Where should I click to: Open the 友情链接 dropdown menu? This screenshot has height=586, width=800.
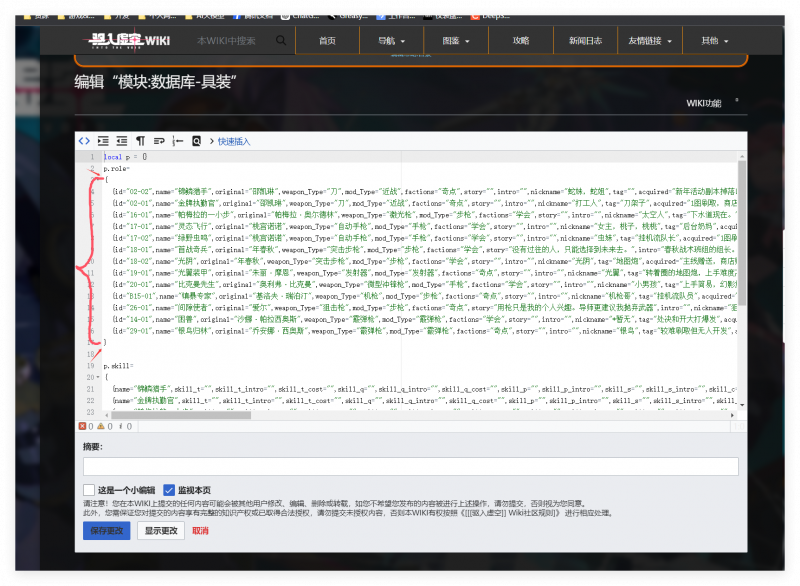[649, 41]
